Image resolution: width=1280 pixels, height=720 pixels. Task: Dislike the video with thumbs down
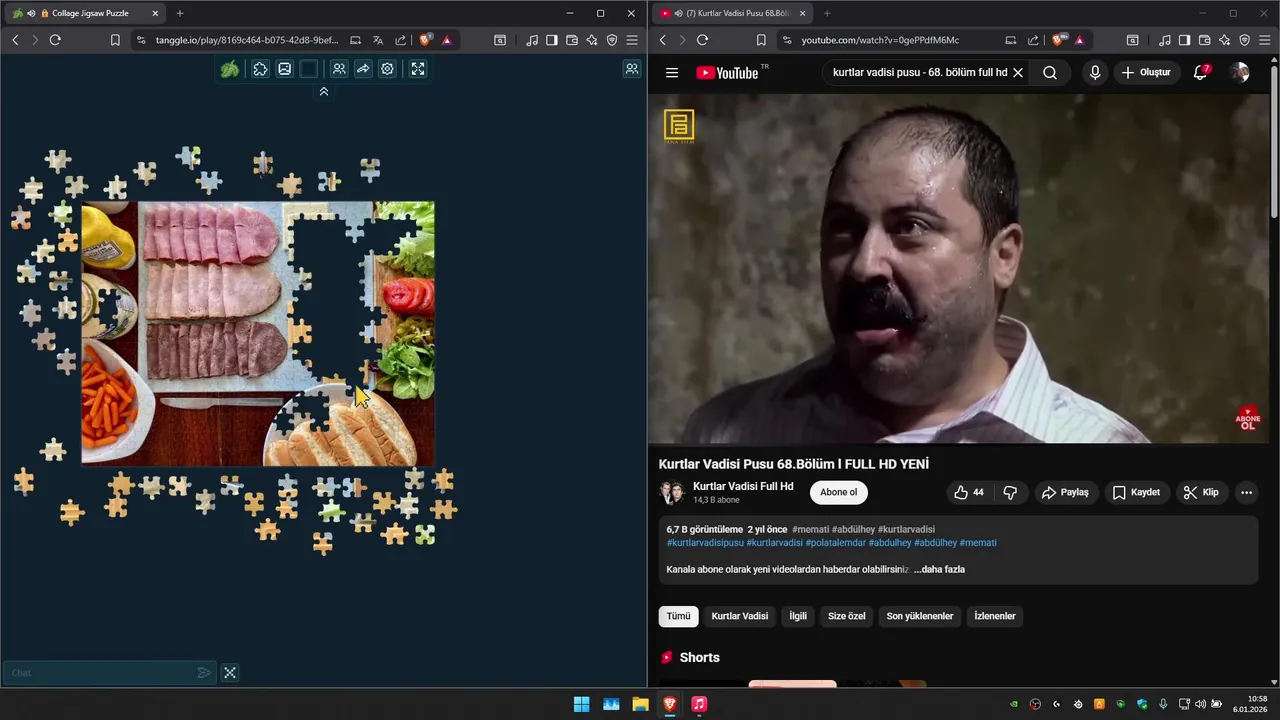(x=1010, y=492)
